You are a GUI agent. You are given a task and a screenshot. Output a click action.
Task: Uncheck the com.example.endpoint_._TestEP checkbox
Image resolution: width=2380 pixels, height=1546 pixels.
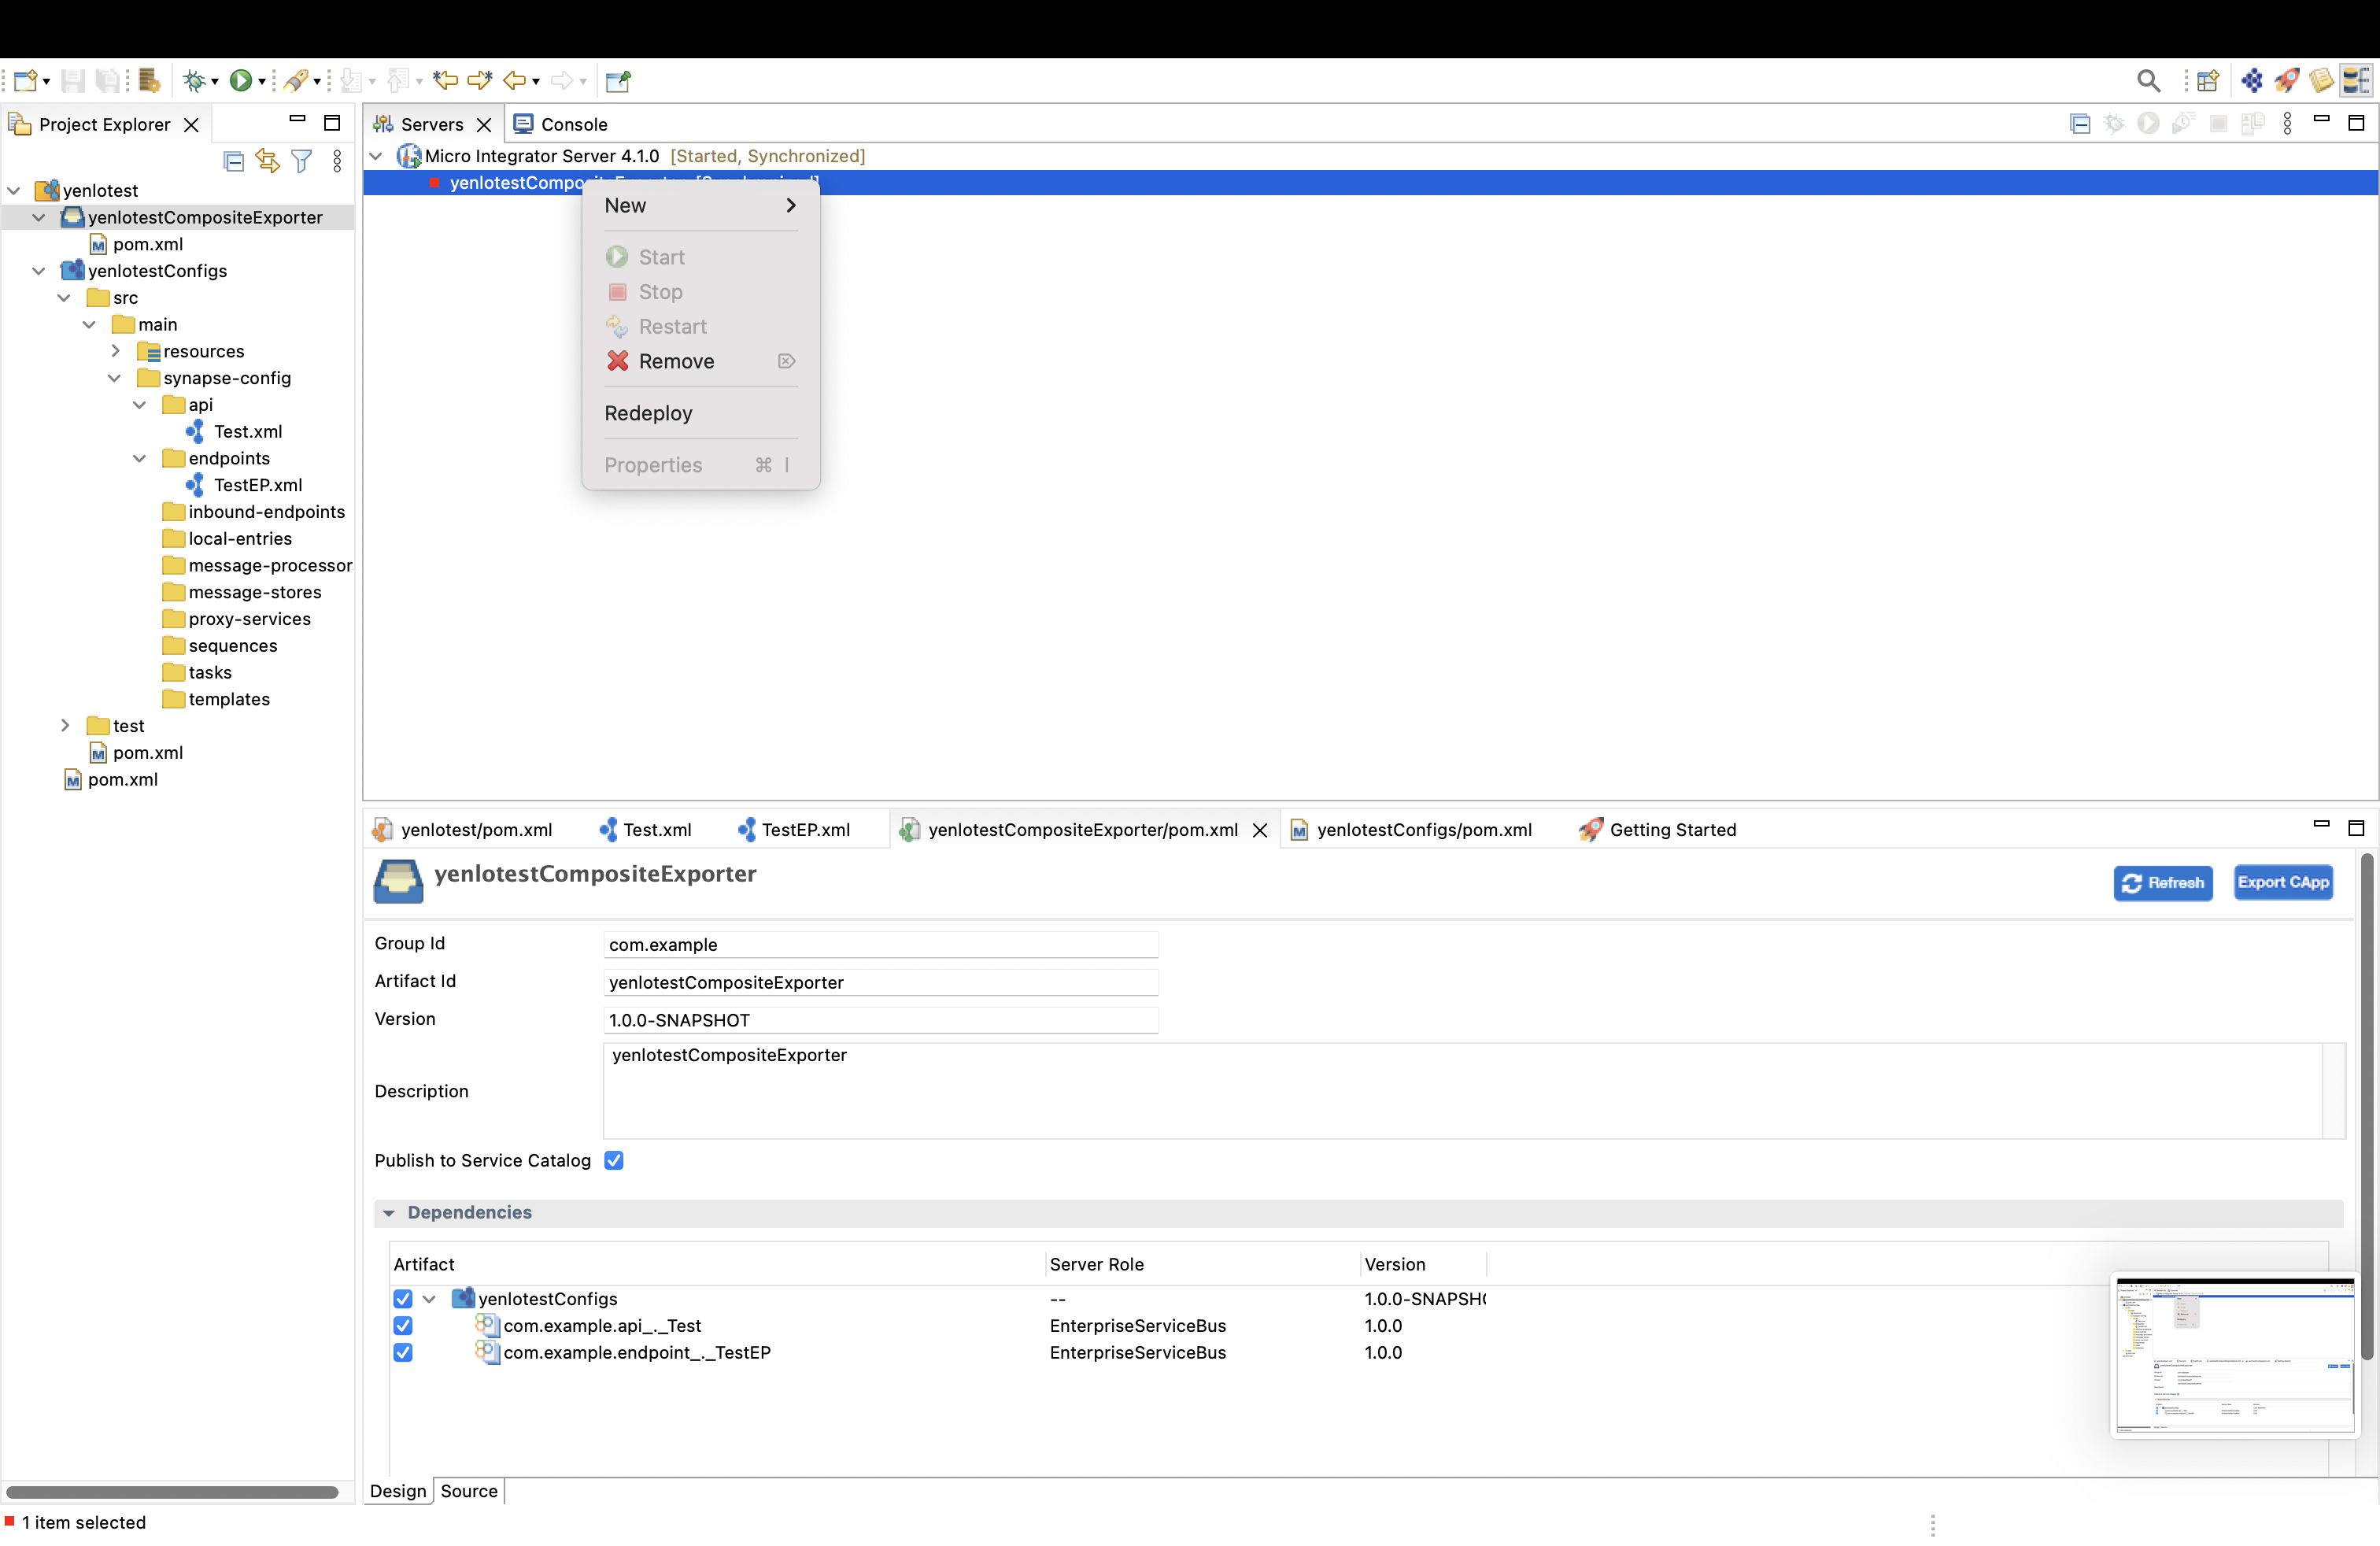pyautogui.click(x=403, y=1352)
